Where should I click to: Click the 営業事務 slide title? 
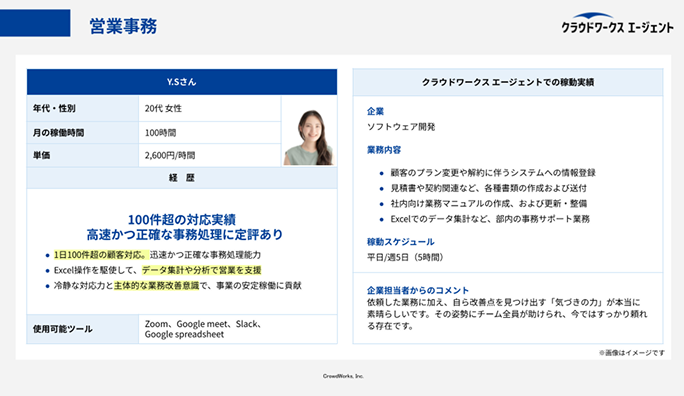click(123, 26)
